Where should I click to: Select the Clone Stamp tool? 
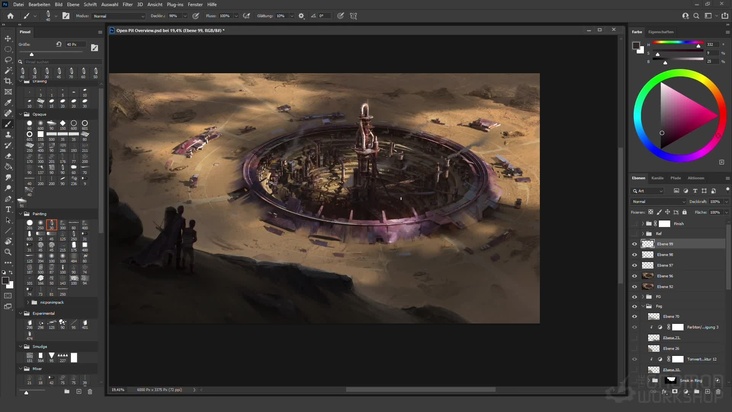point(8,135)
